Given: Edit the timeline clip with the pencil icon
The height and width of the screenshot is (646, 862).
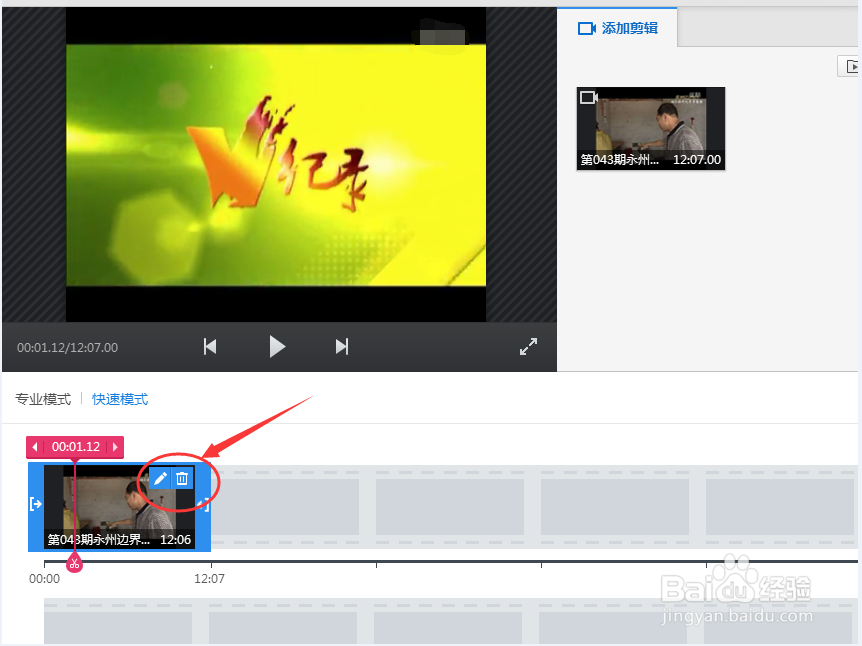Looking at the screenshot, I should pyautogui.click(x=160, y=479).
